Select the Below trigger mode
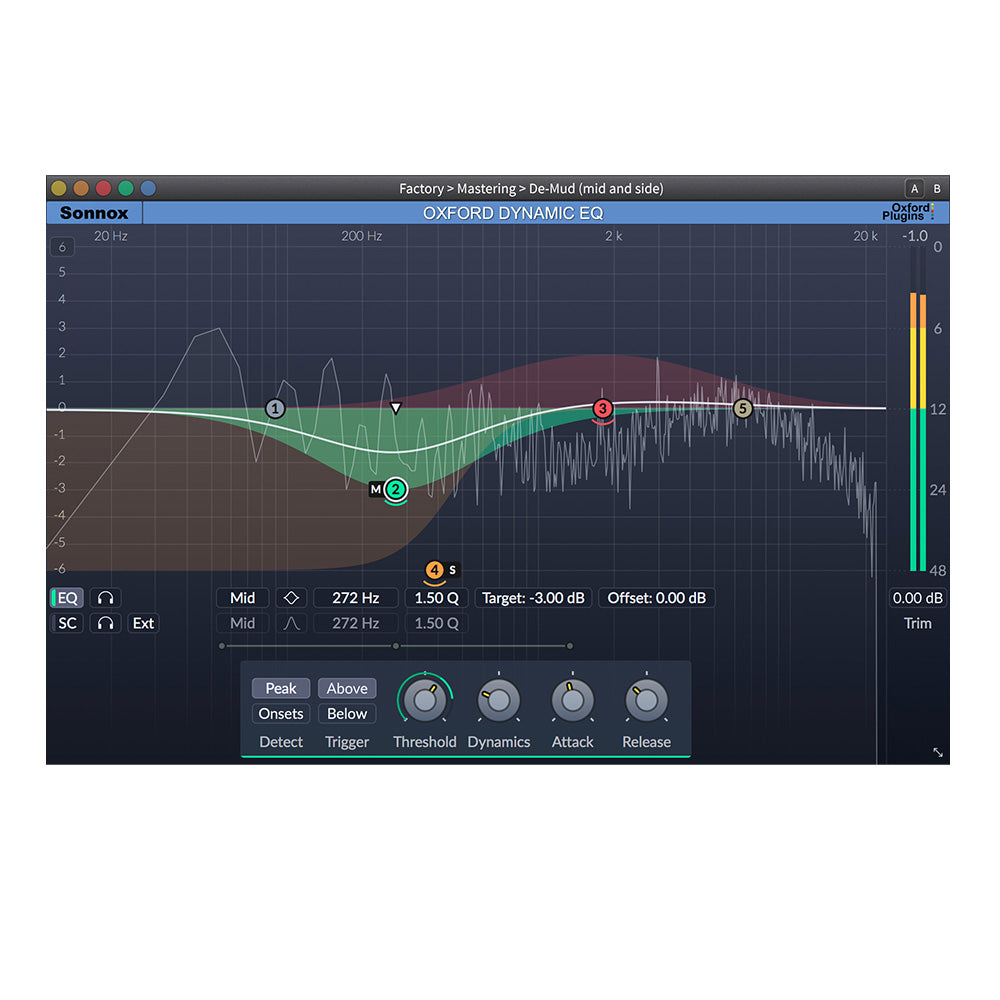This screenshot has width=1000, height=1000. point(347,713)
